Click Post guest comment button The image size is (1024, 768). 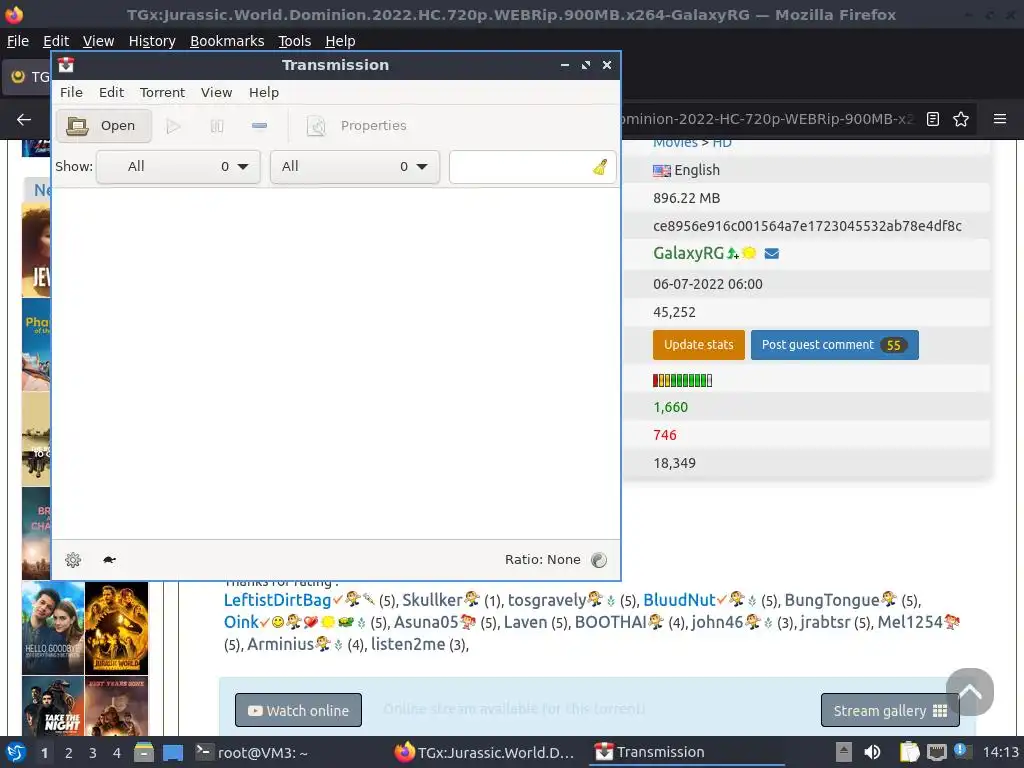click(x=835, y=345)
